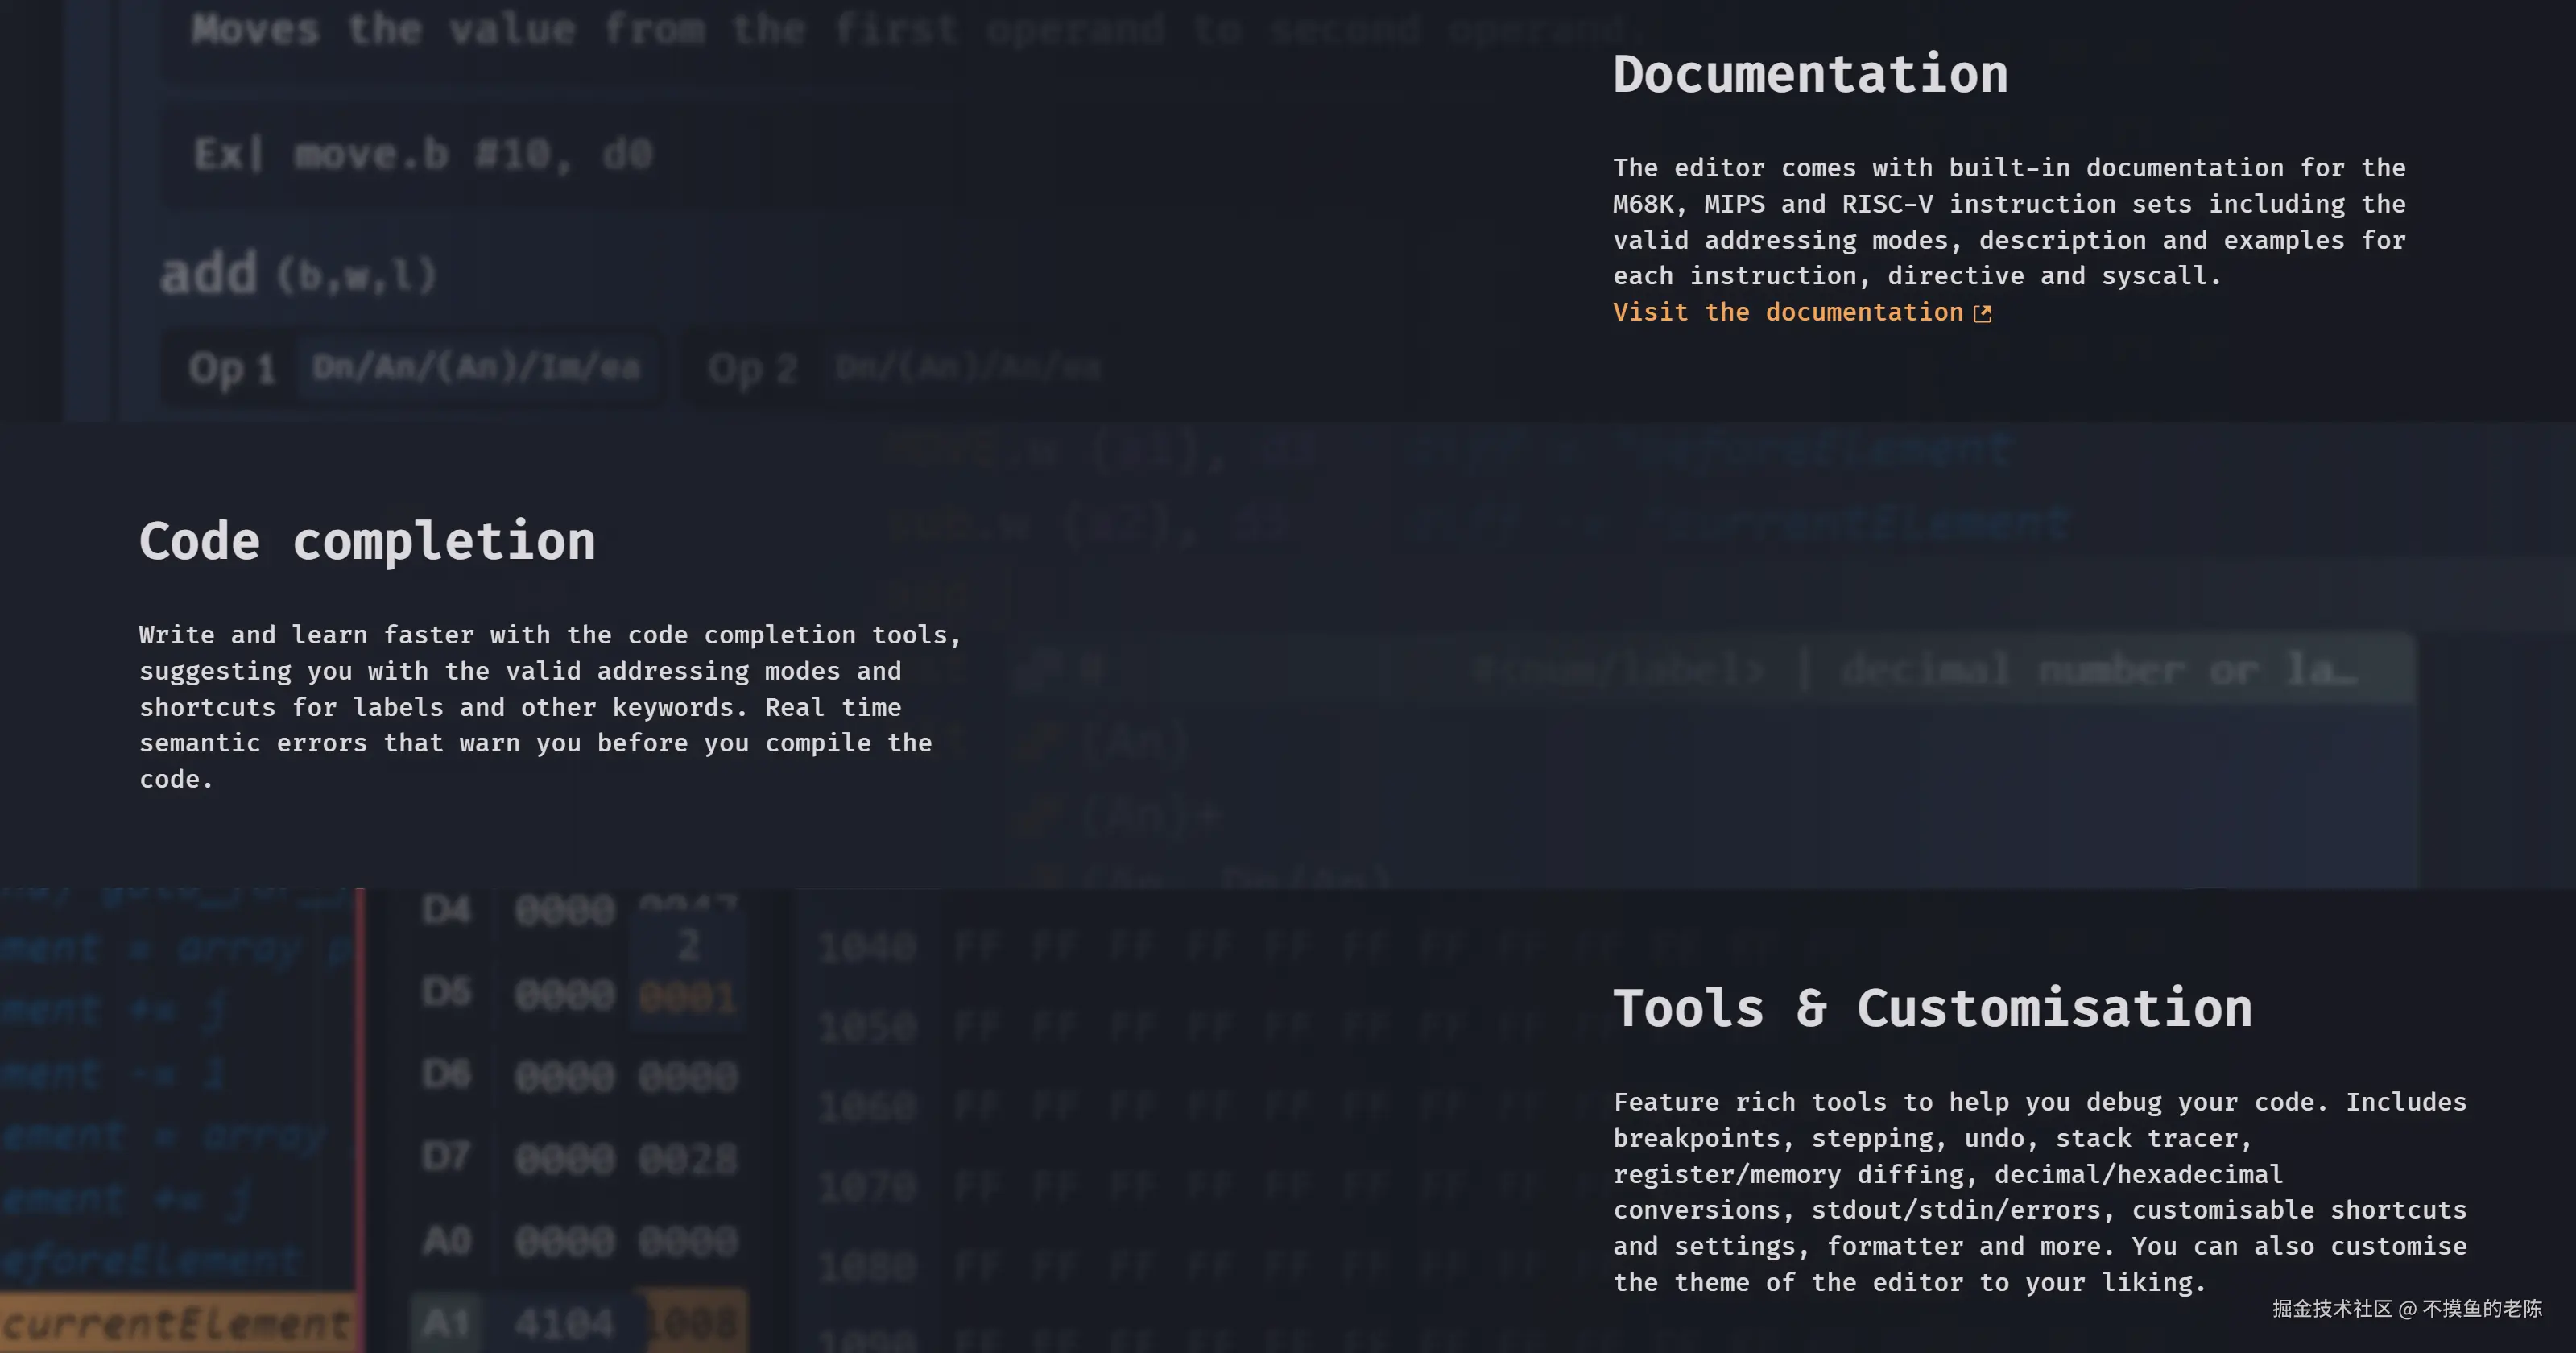Click the blurred D7 register value 0028
Screen dimensions: 2576x1353
(x=688, y=1159)
